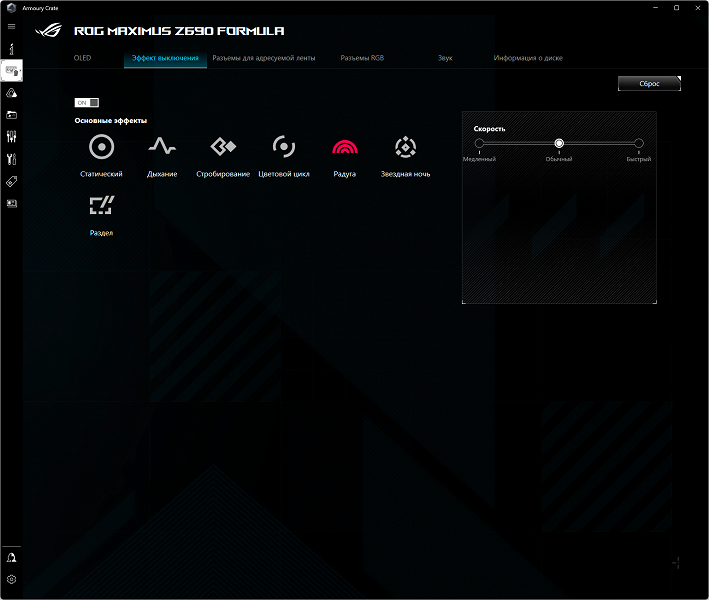The image size is (709, 600).
Task: Open Разъемы для адресуемой ленты tab
Action: click(264, 58)
